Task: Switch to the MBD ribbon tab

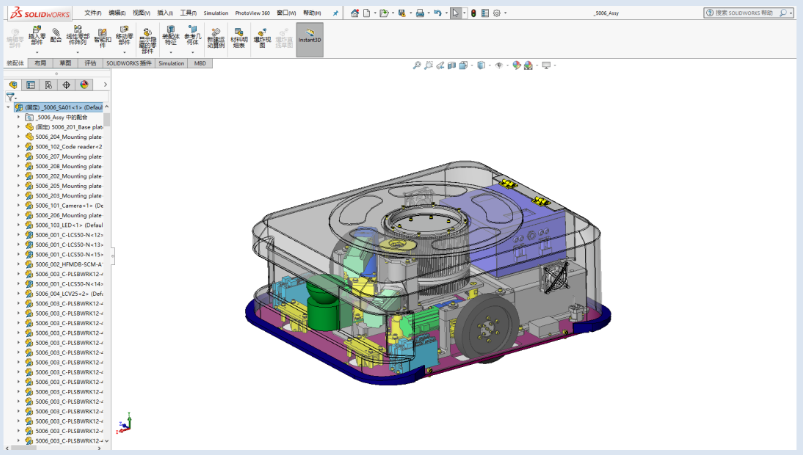Action: 200,63
